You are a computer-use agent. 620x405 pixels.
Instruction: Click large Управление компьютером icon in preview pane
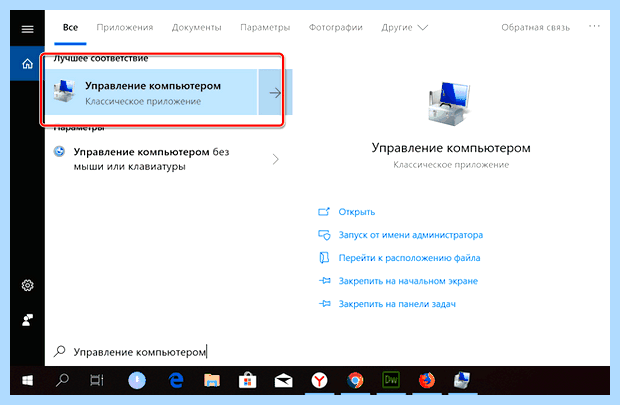coord(450,104)
